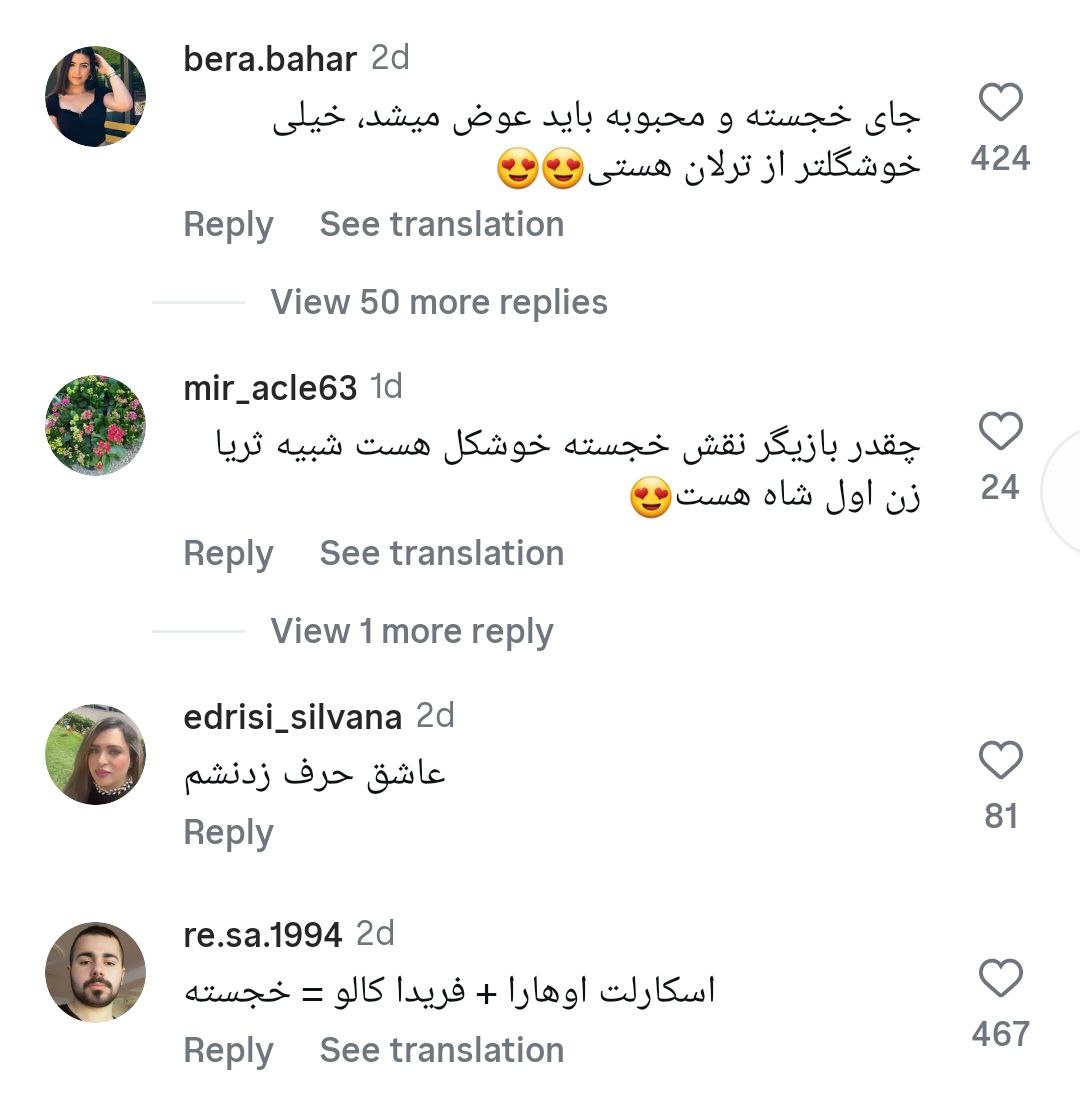The image size is (1080, 1101).
Task: See translation of mir_acle63's comment
Action: click(x=441, y=554)
